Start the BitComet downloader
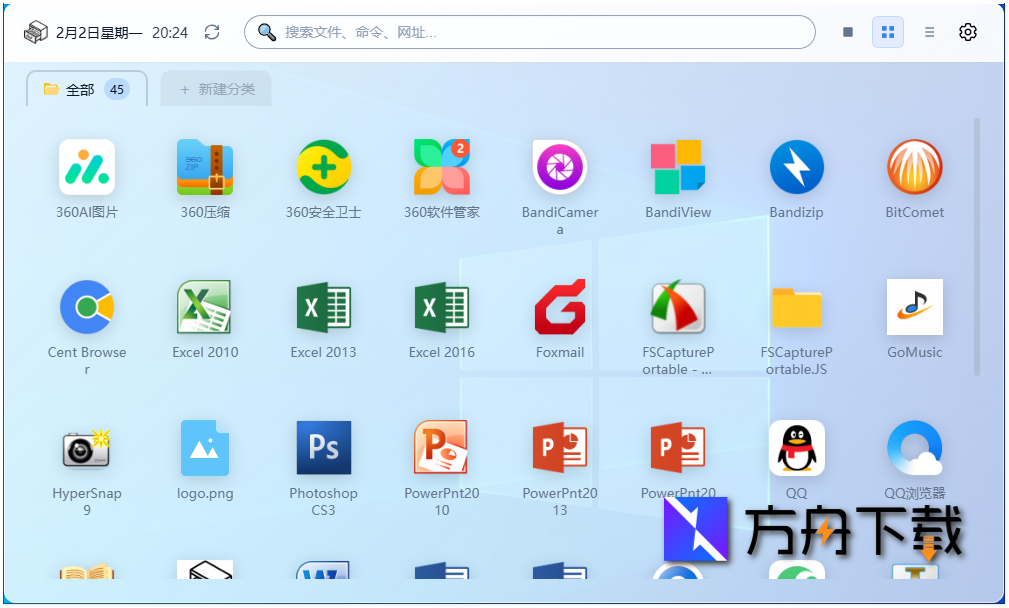 pyautogui.click(x=914, y=167)
